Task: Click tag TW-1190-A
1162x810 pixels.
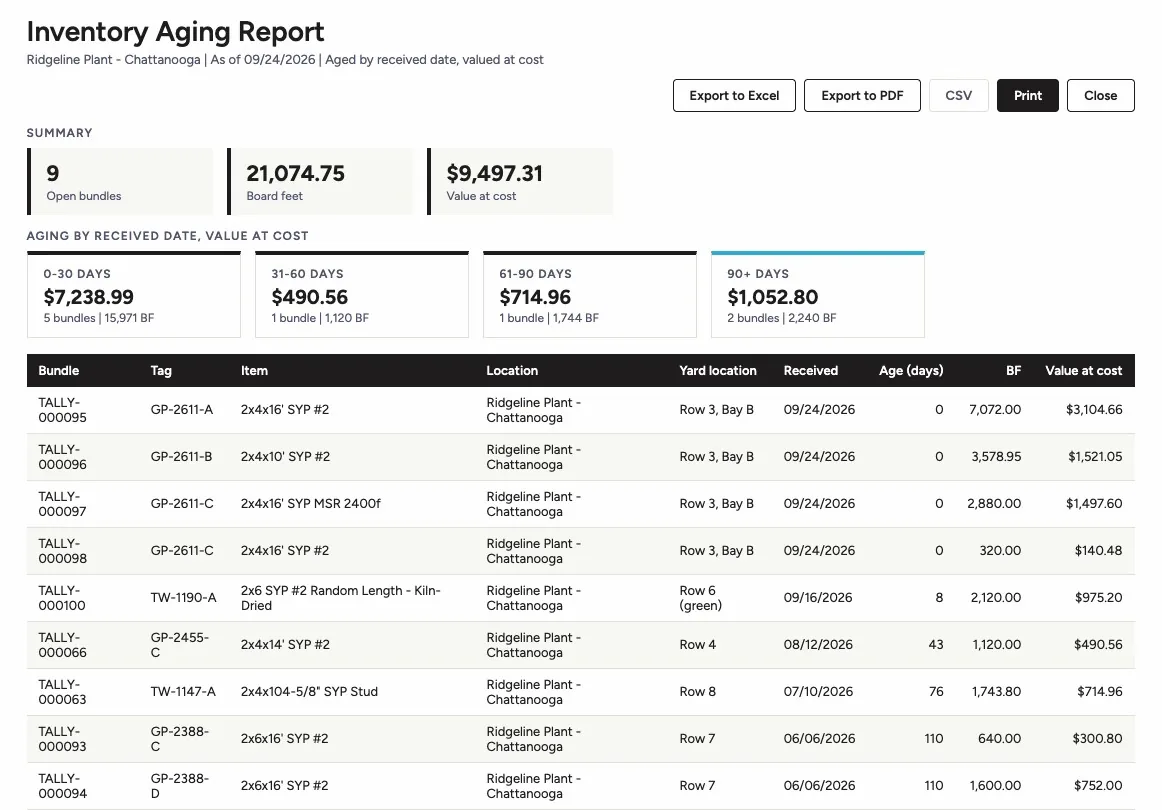Action: (x=183, y=597)
